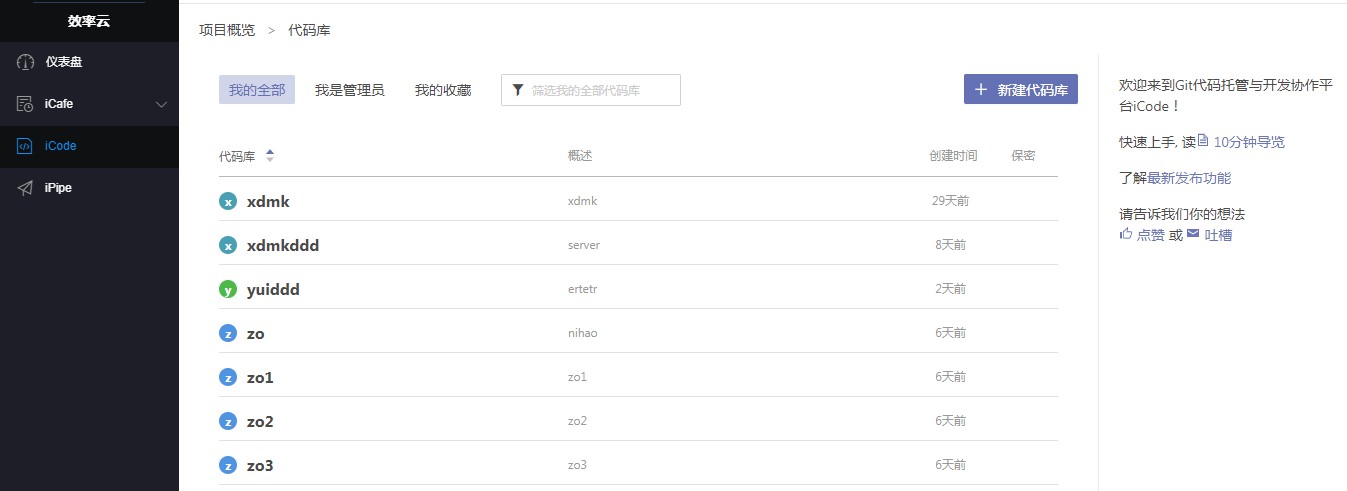The image size is (1347, 491).
Task: Open the xdmkddd repository
Action: (283, 245)
